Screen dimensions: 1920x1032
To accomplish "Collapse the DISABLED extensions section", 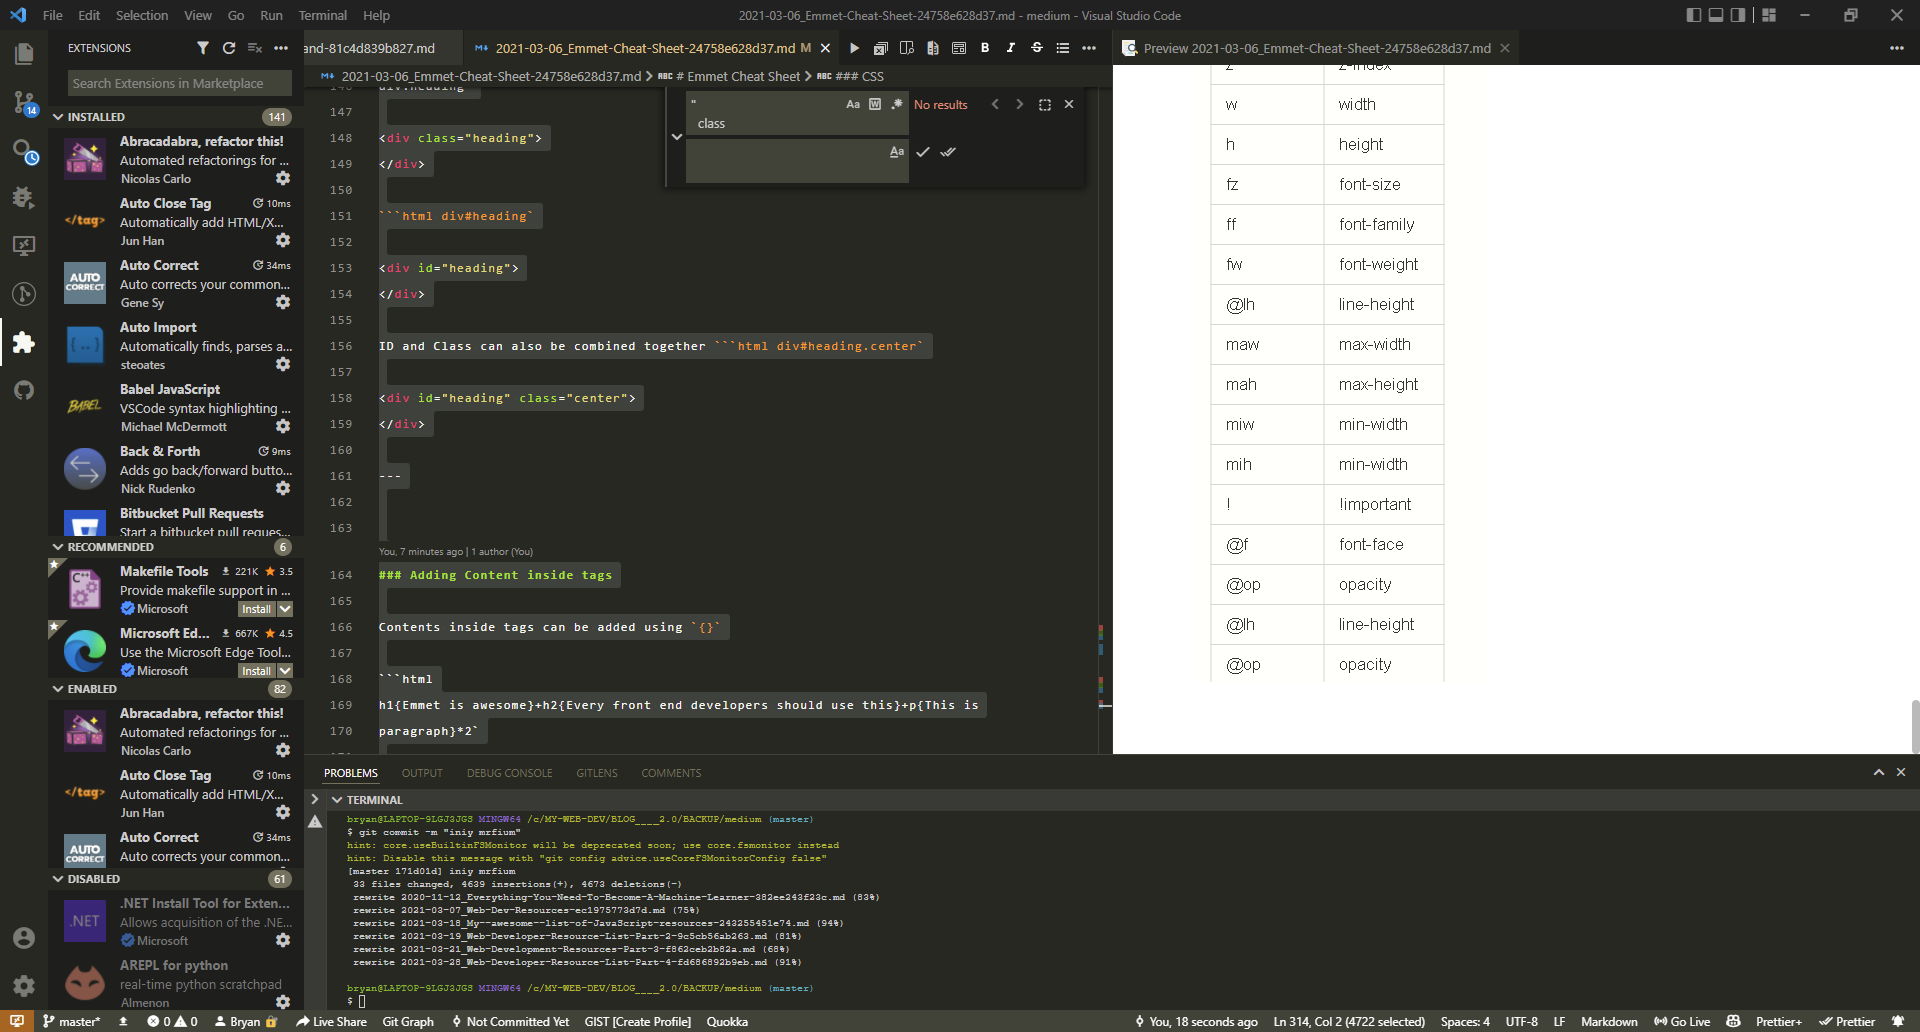I will (58, 879).
